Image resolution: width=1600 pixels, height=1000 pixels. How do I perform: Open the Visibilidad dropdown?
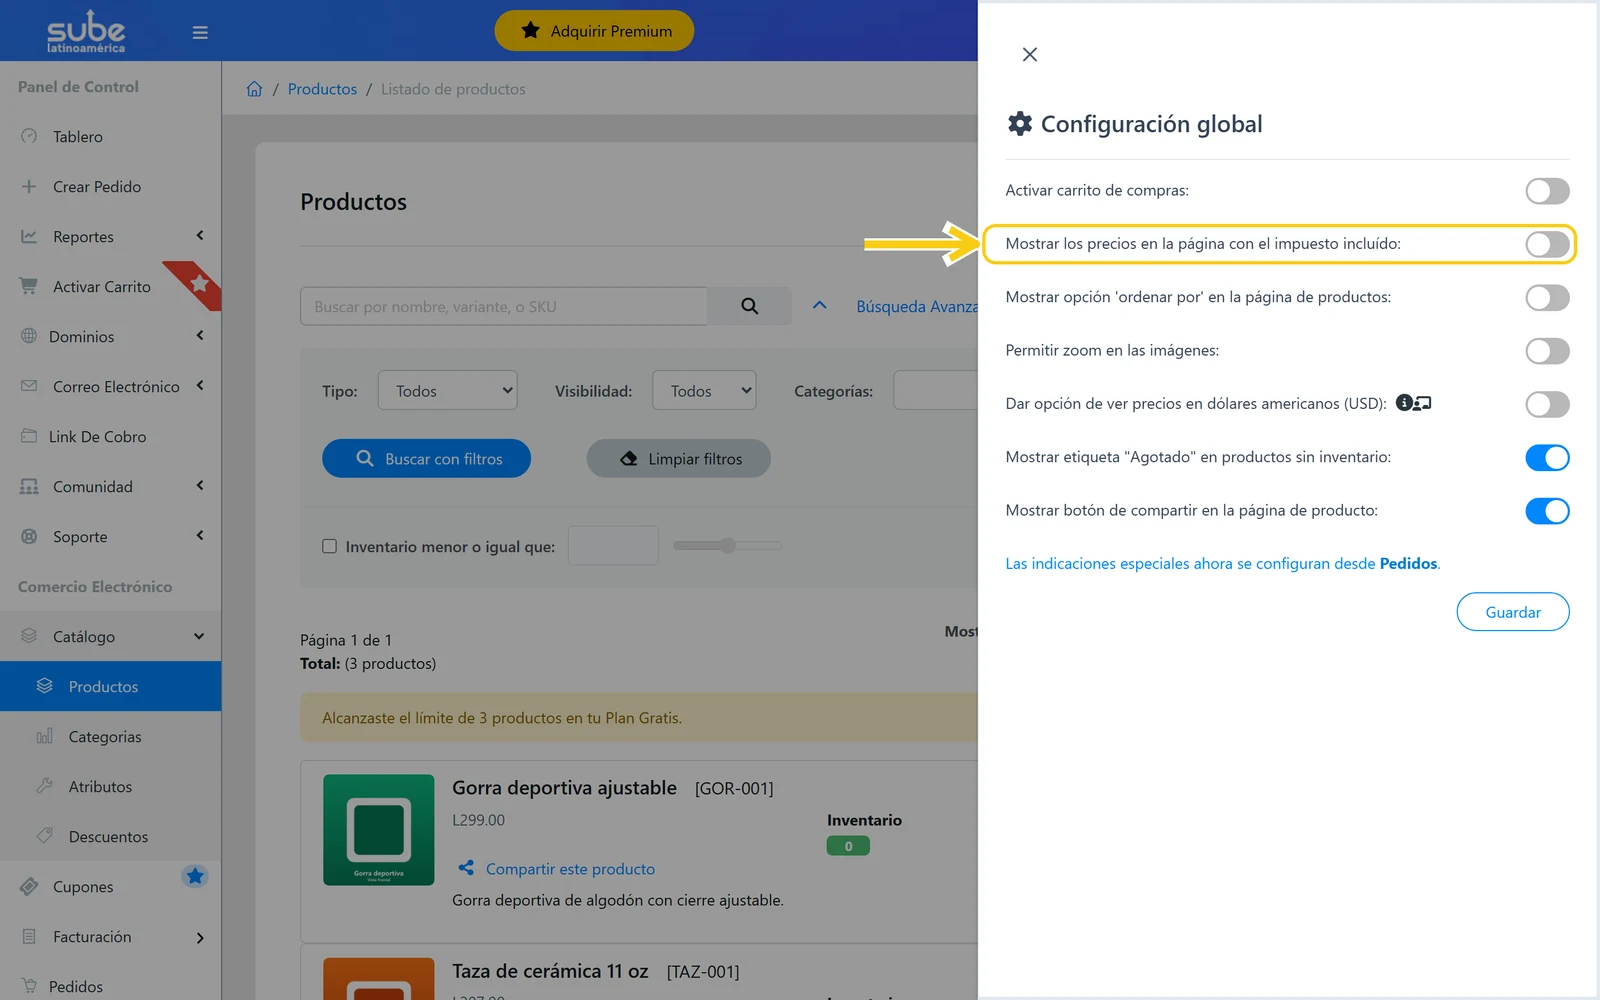point(704,390)
